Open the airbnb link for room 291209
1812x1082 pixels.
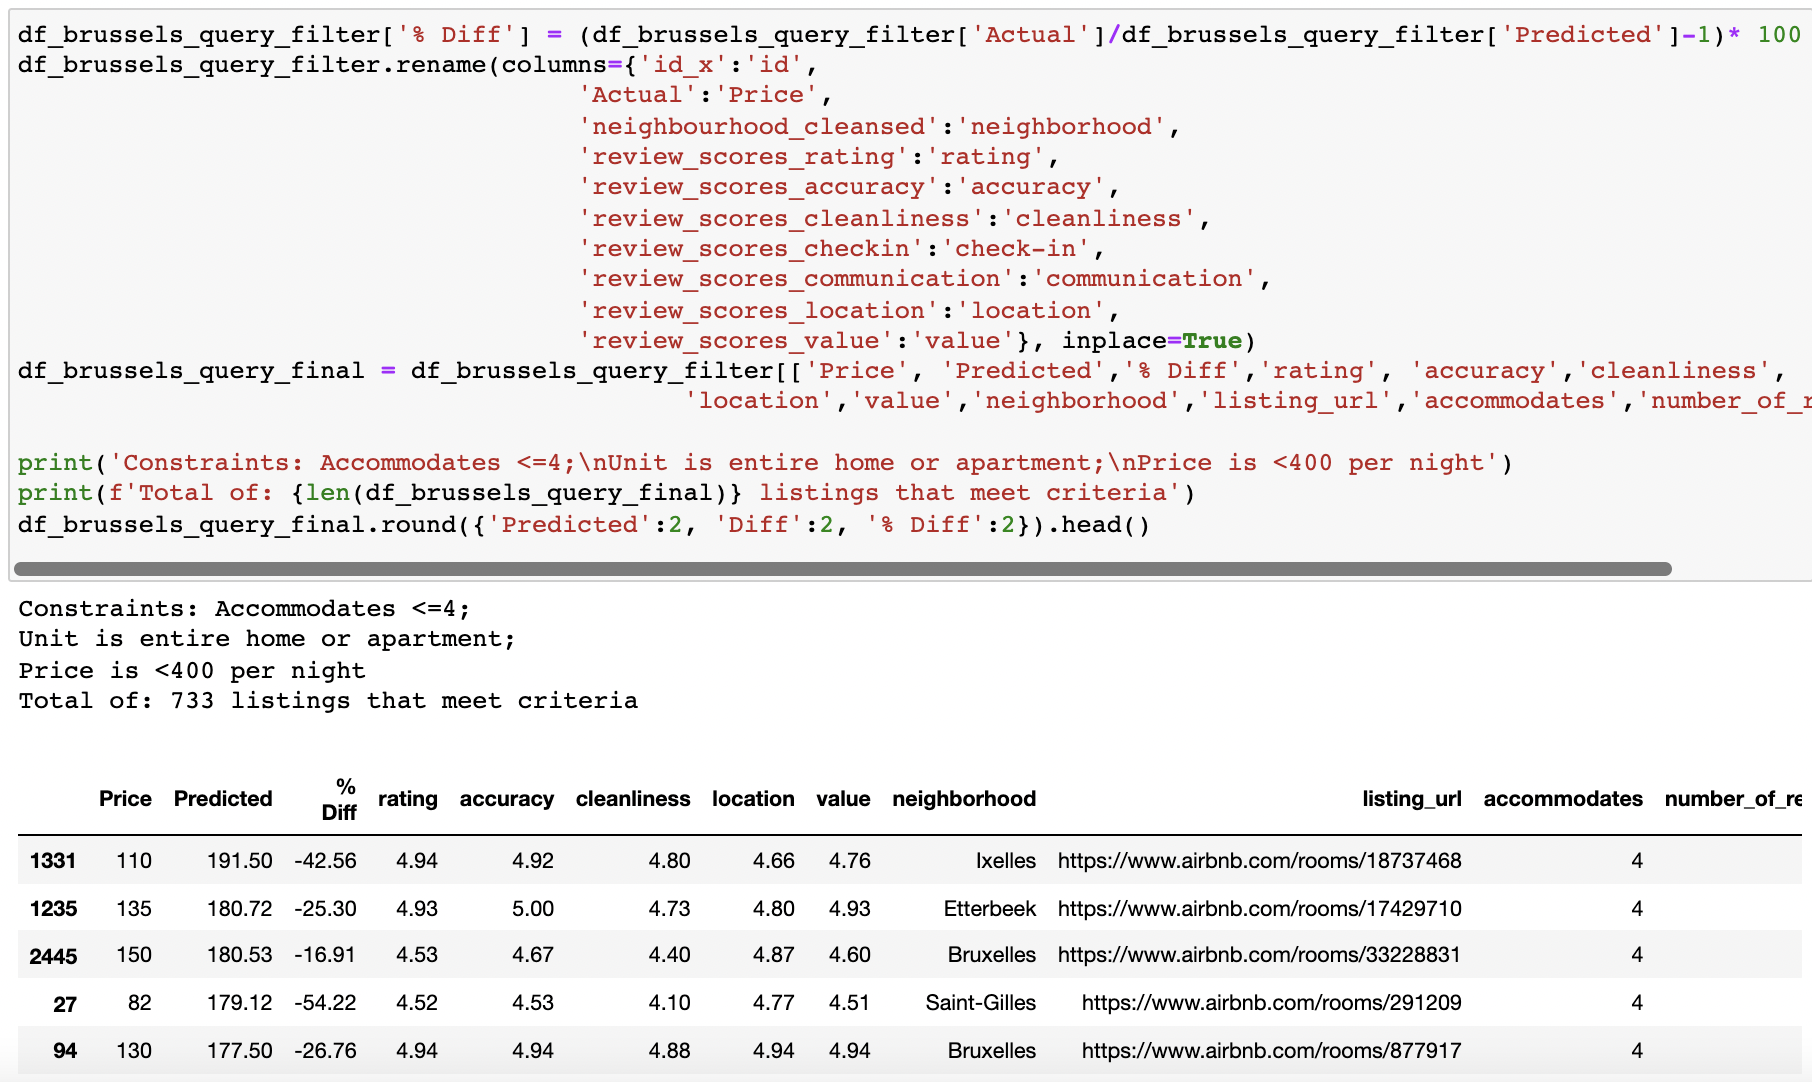pyautogui.click(x=1271, y=1003)
